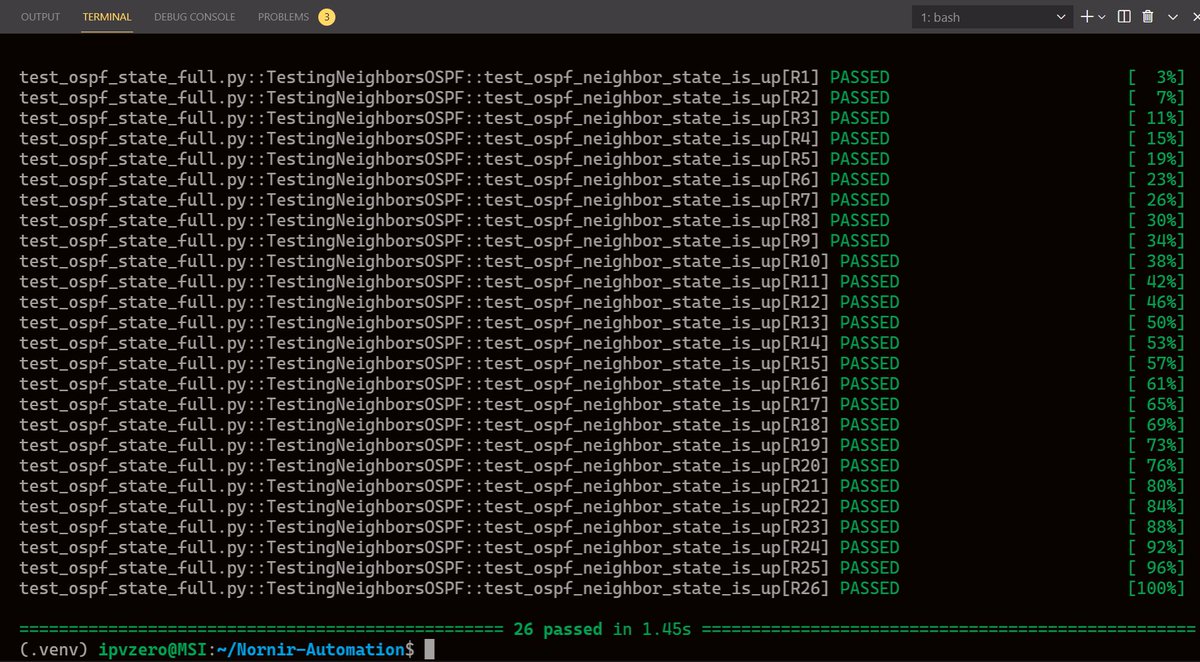1200x662 pixels.
Task: Select the TERMINAL tab
Action: point(107,17)
